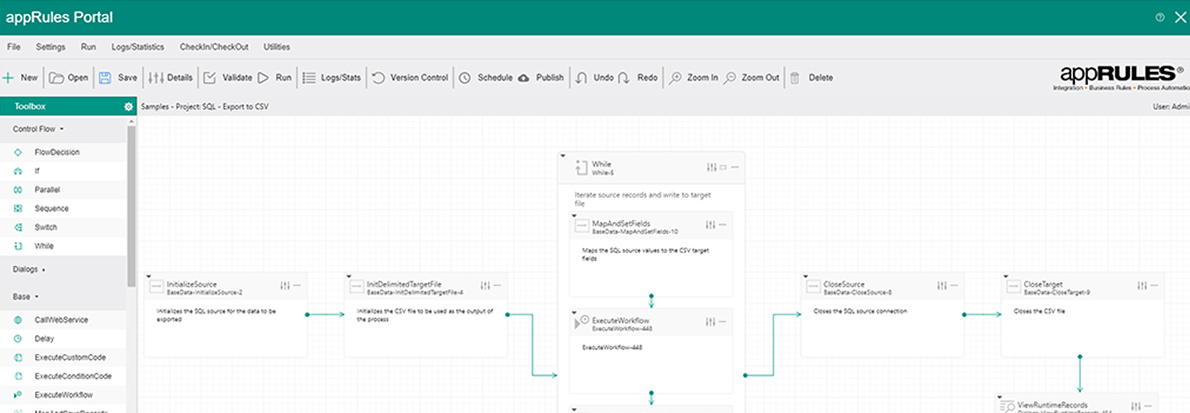Click the Publish cloud icon

(524, 77)
